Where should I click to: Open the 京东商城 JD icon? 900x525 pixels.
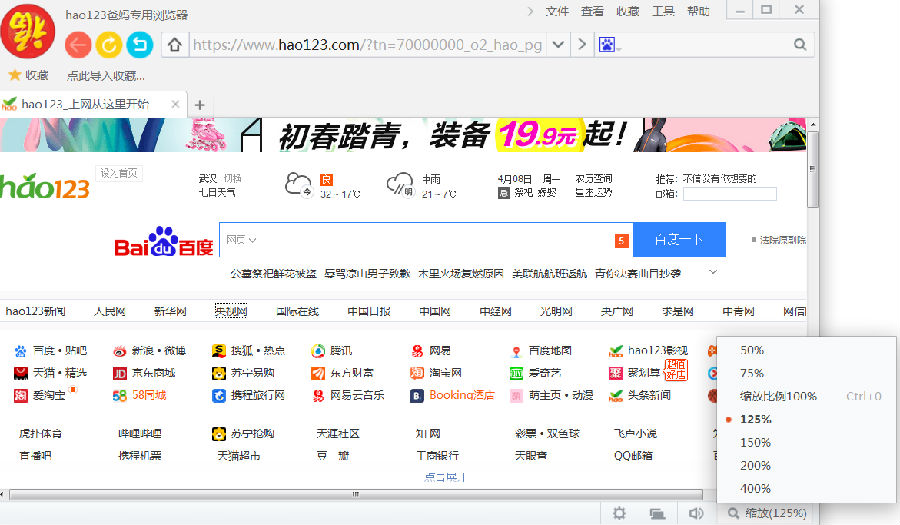click(x=119, y=374)
